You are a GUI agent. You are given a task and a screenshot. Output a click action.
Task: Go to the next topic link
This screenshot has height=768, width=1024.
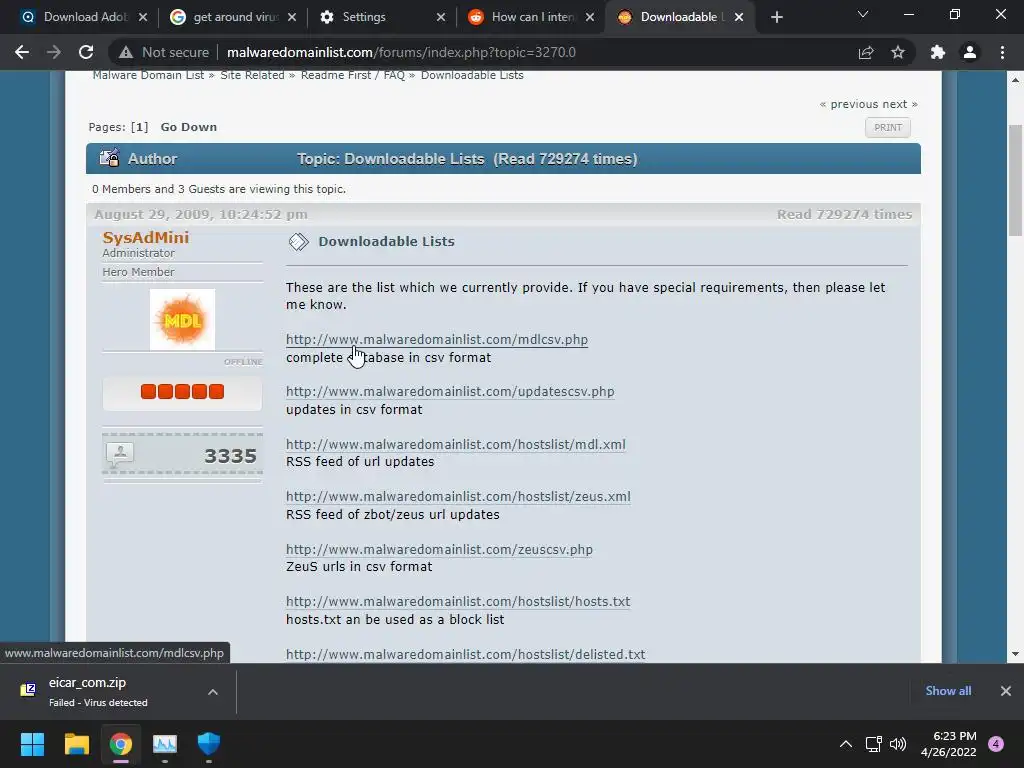click(895, 104)
